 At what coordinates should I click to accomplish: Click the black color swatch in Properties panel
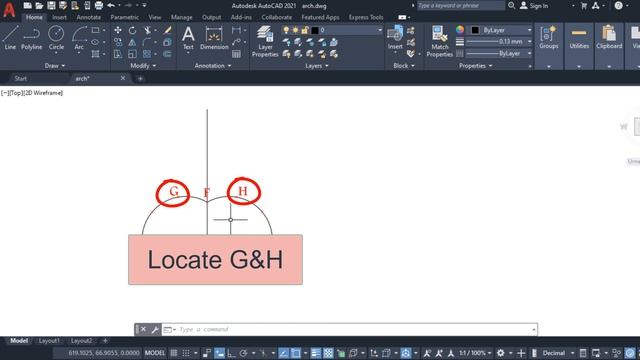pos(475,30)
